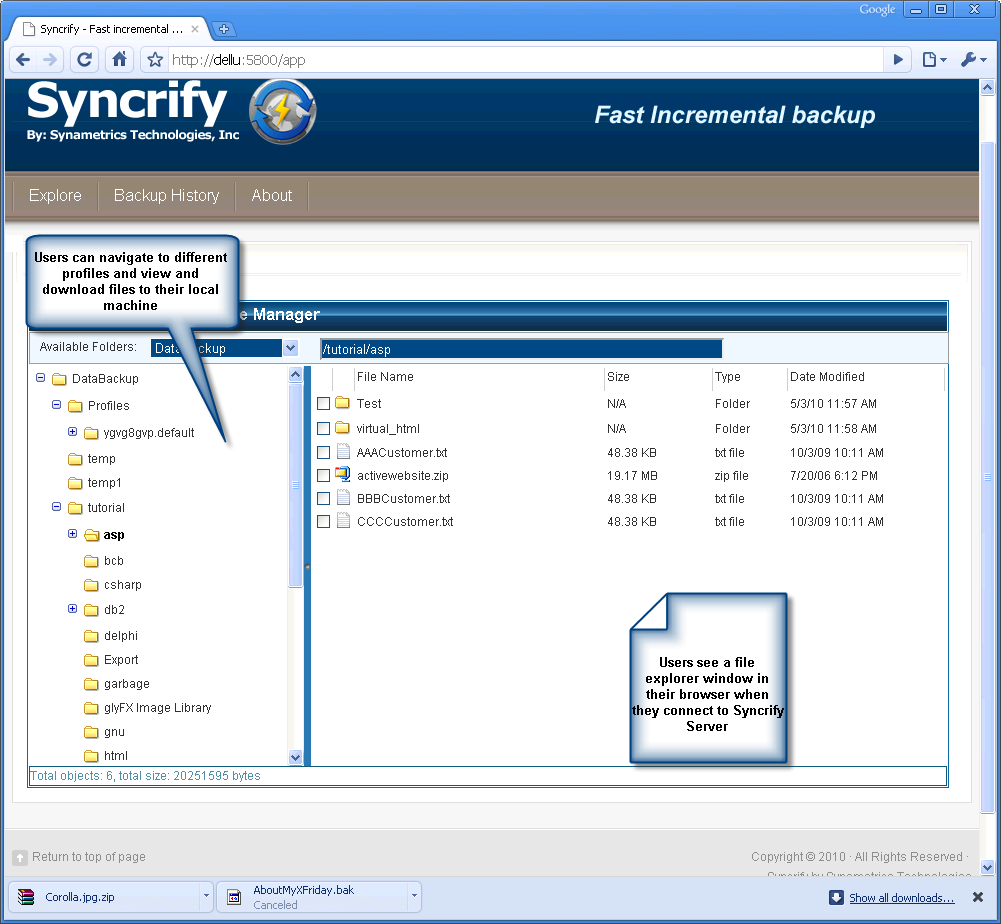The width and height of the screenshot is (1001, 924).
Task: Click the Return to top arrow icon
Action: [20, 858]
